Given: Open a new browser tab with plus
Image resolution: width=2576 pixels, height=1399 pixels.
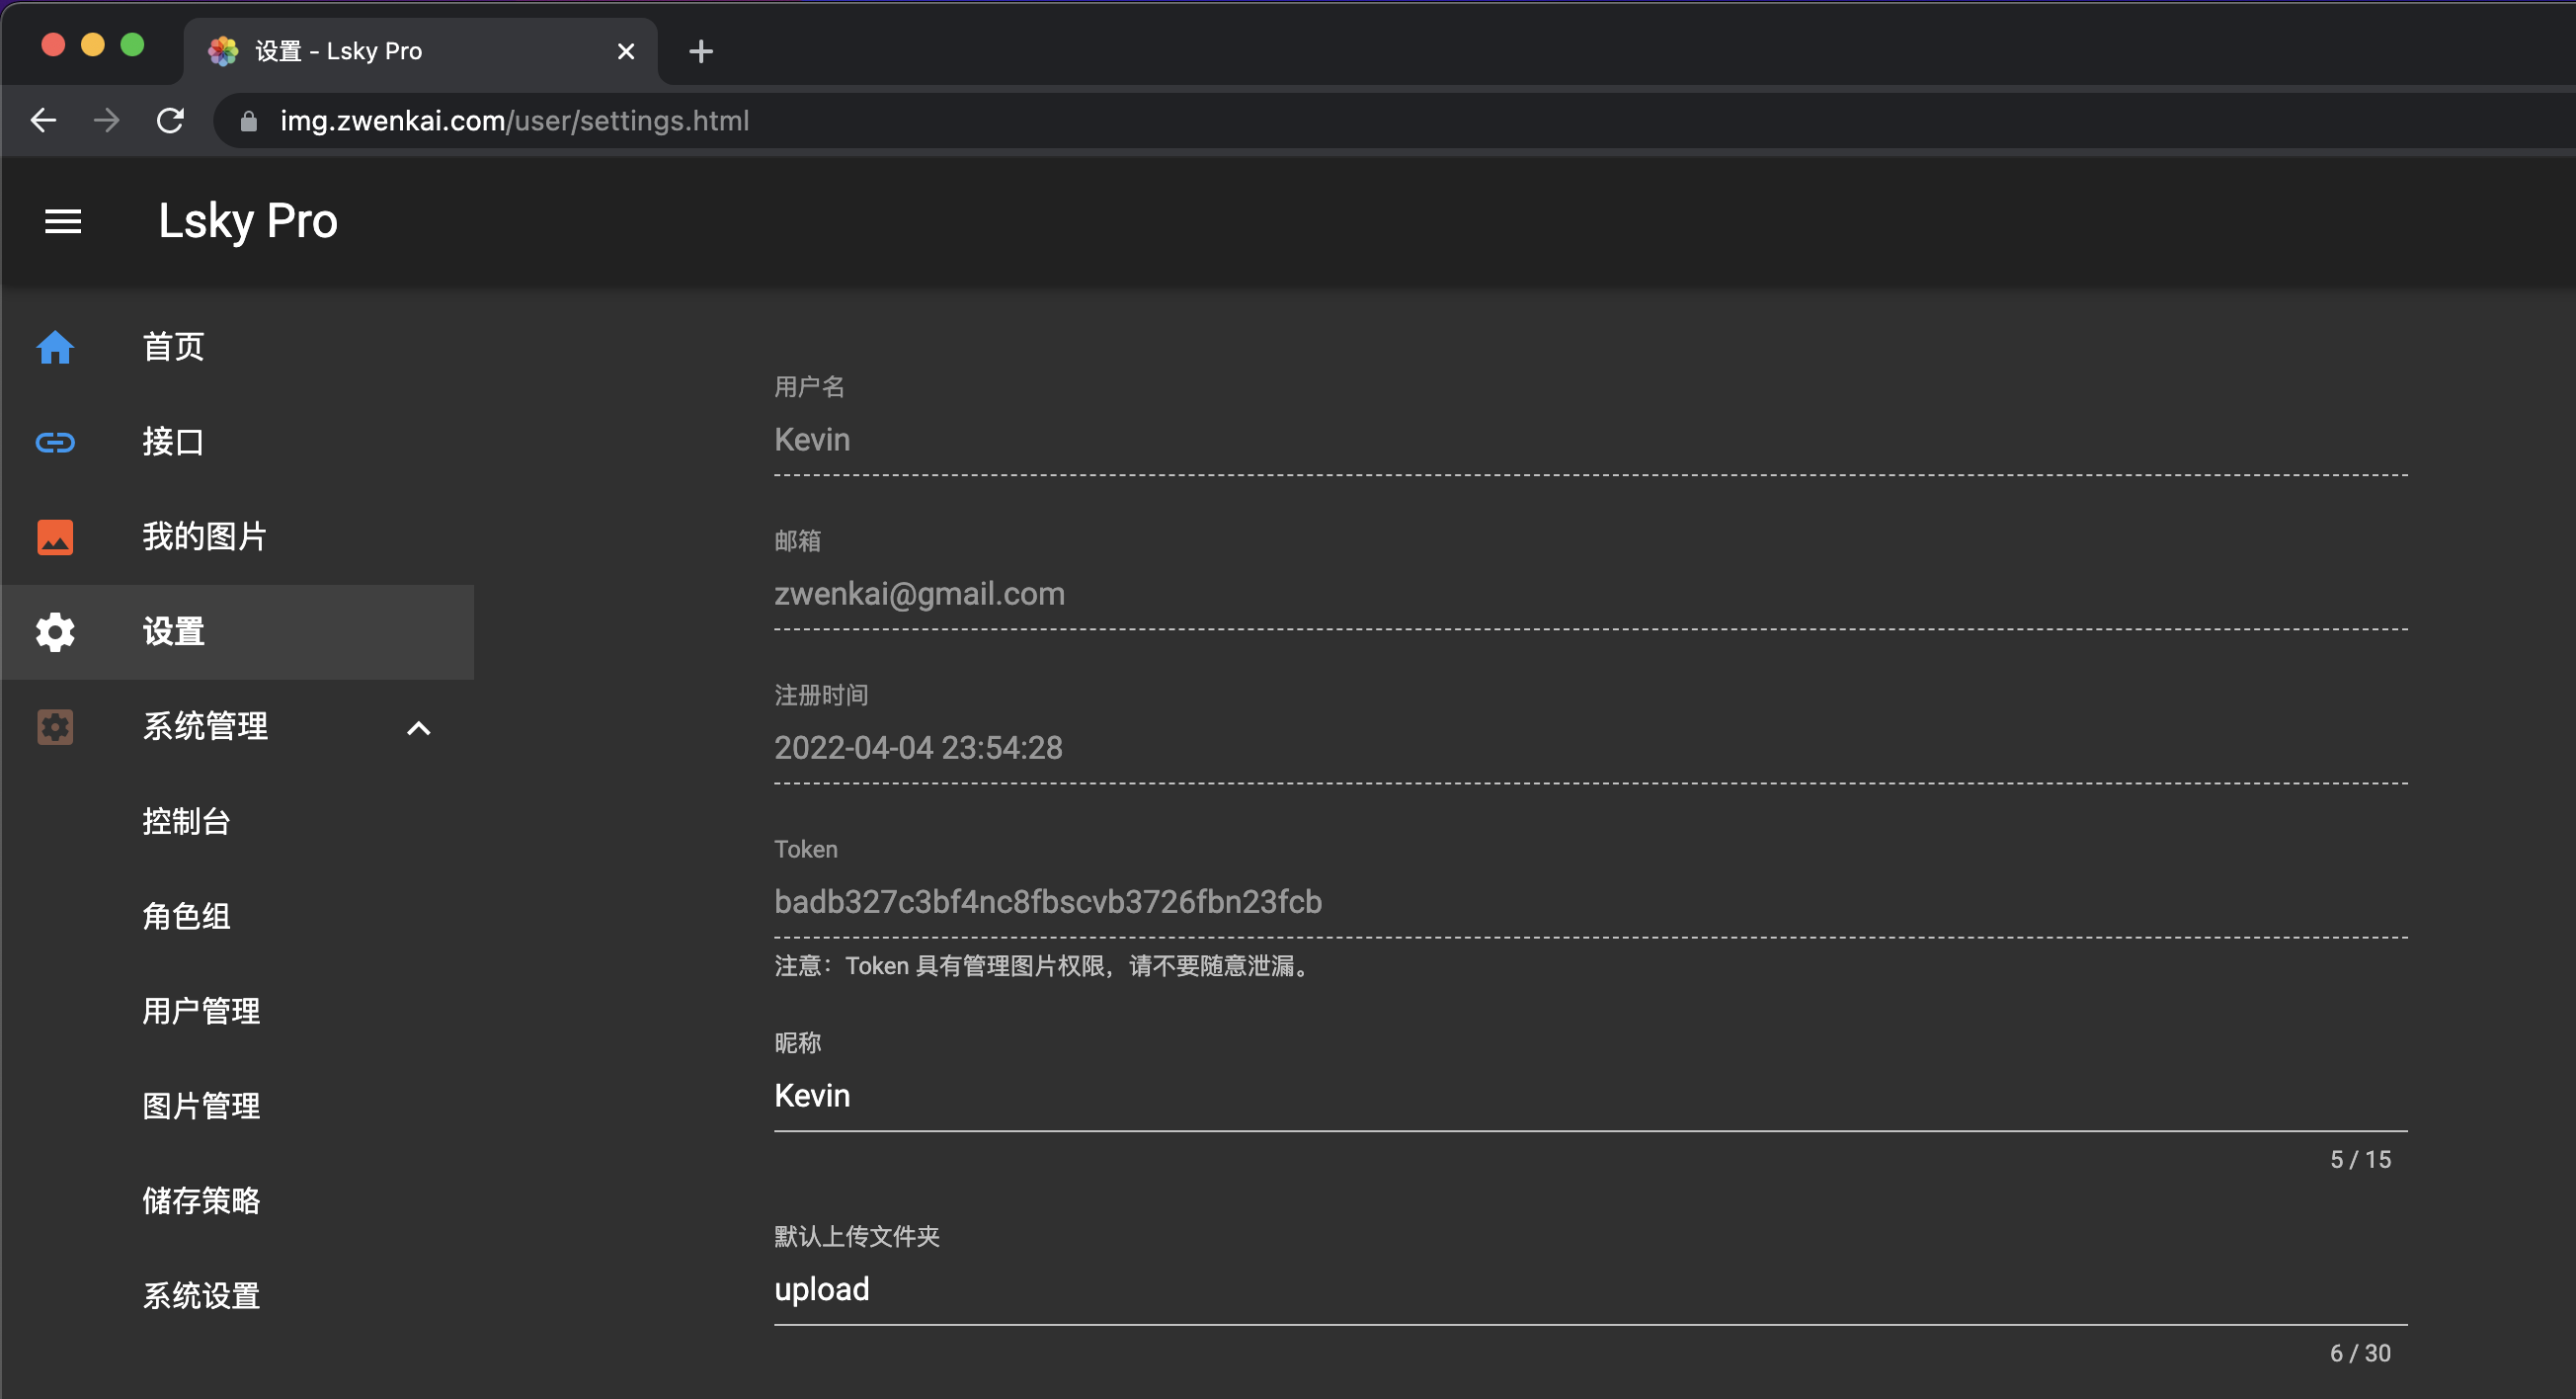Looking at the screenshot, I should coord(701,51).
